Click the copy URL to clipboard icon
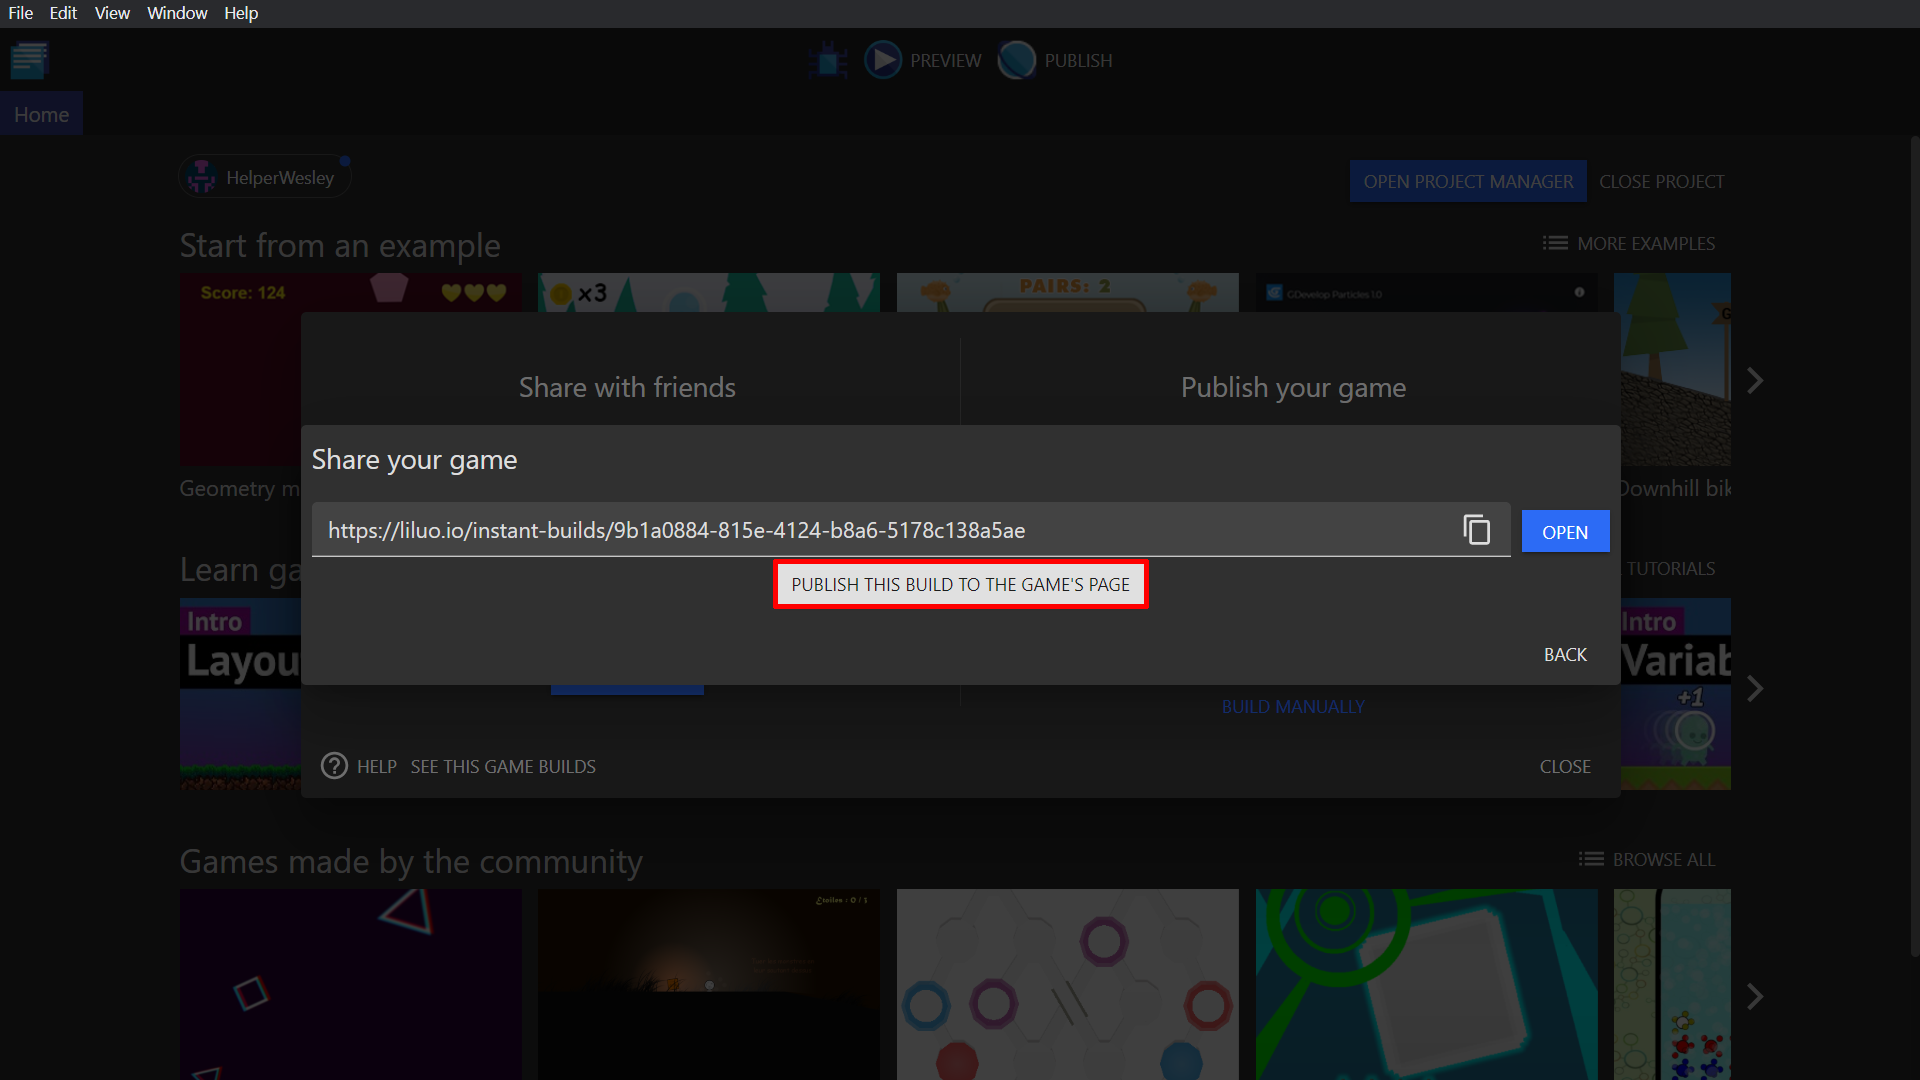 (1477, 530)
